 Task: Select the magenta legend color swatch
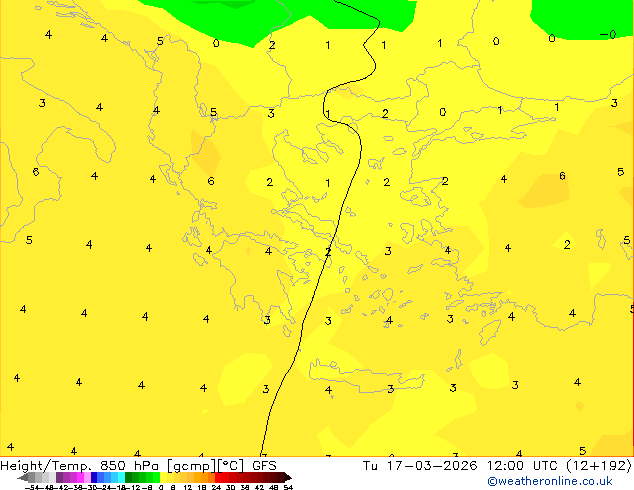click(80, 477)
